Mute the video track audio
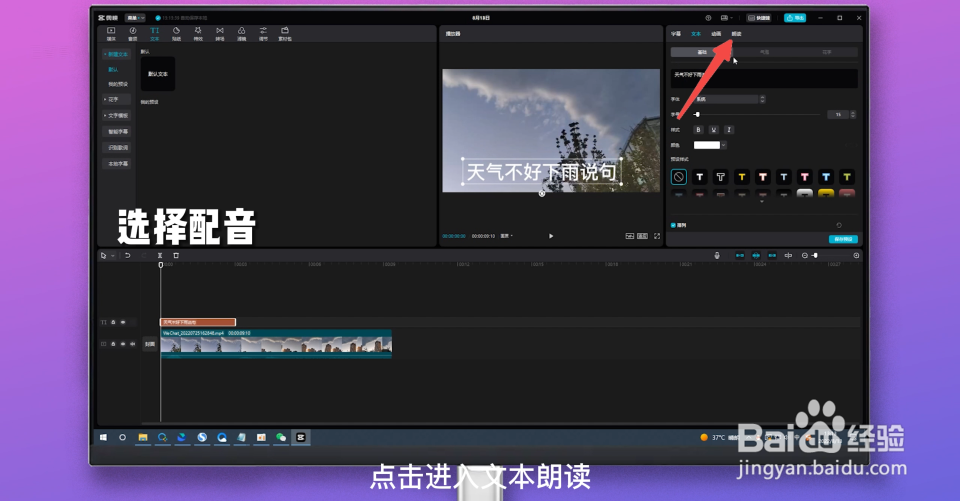The width and height of the screenshot is (960, 501). click(x=132, y=344)
